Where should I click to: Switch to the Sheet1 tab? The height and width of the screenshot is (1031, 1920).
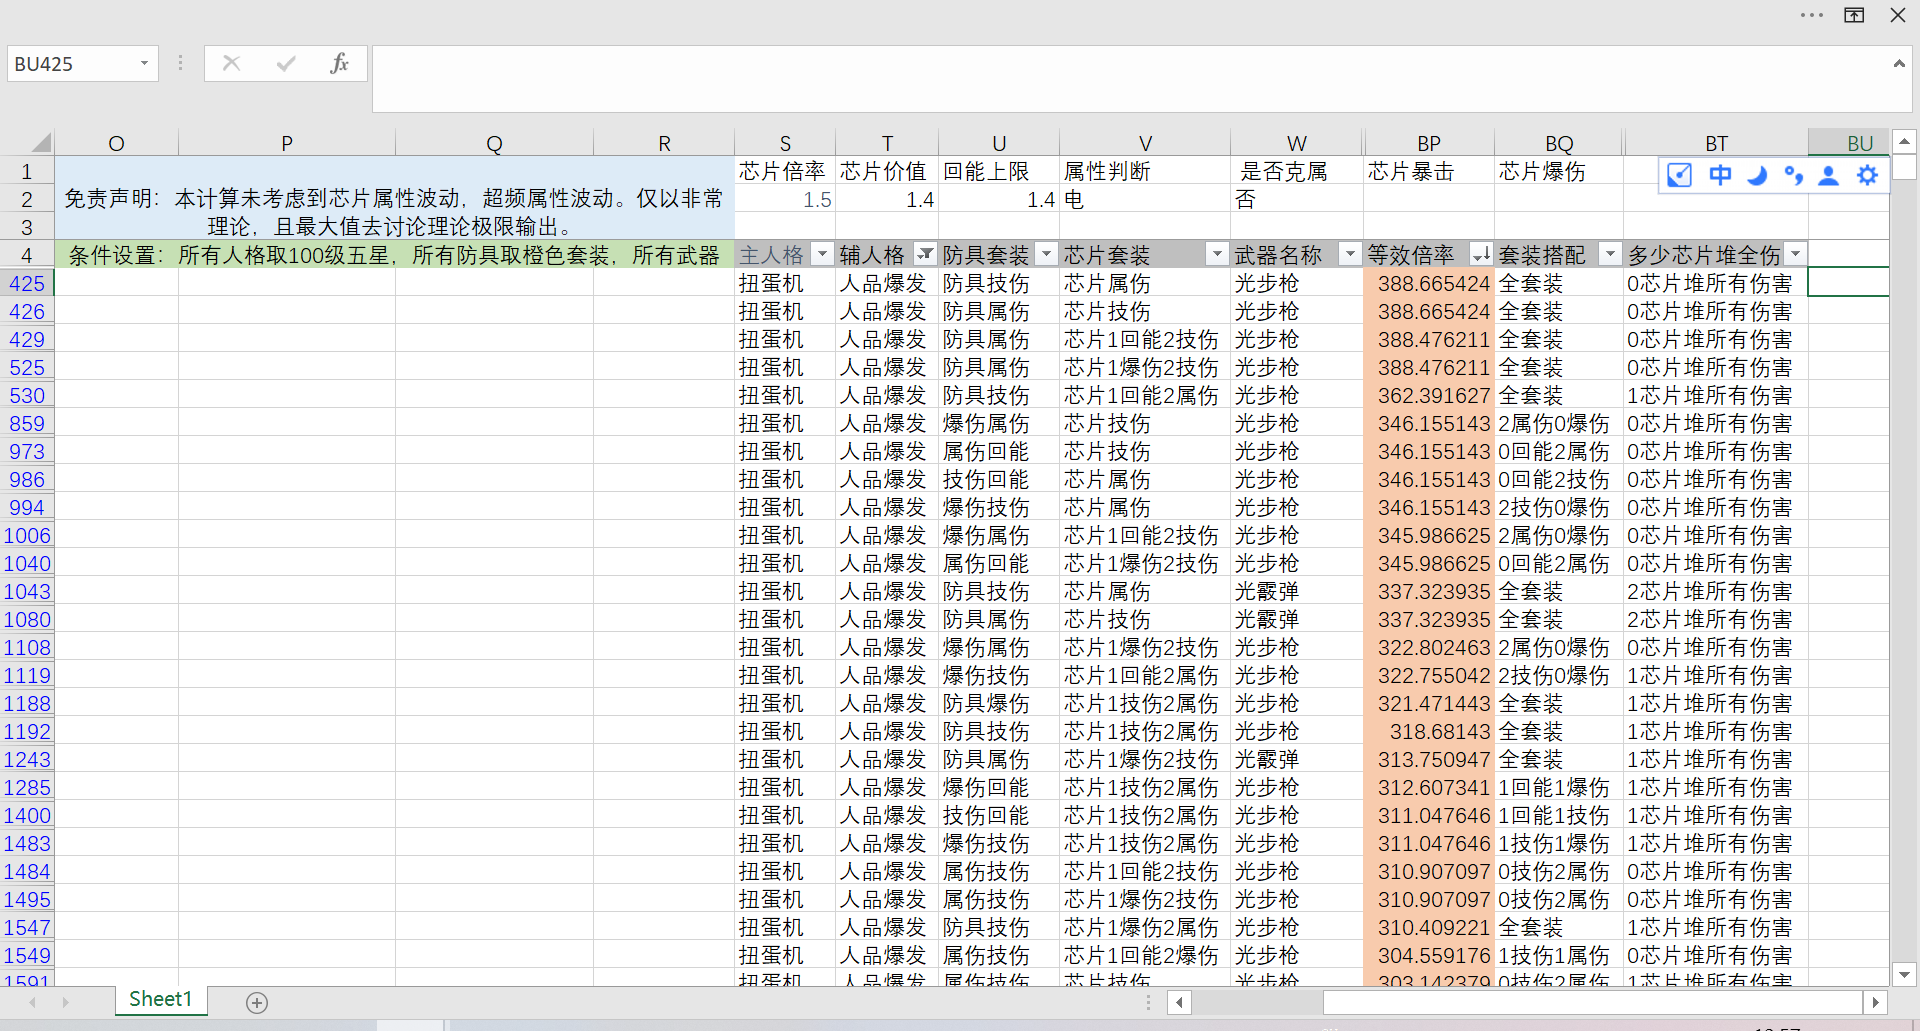pos(161,999)
